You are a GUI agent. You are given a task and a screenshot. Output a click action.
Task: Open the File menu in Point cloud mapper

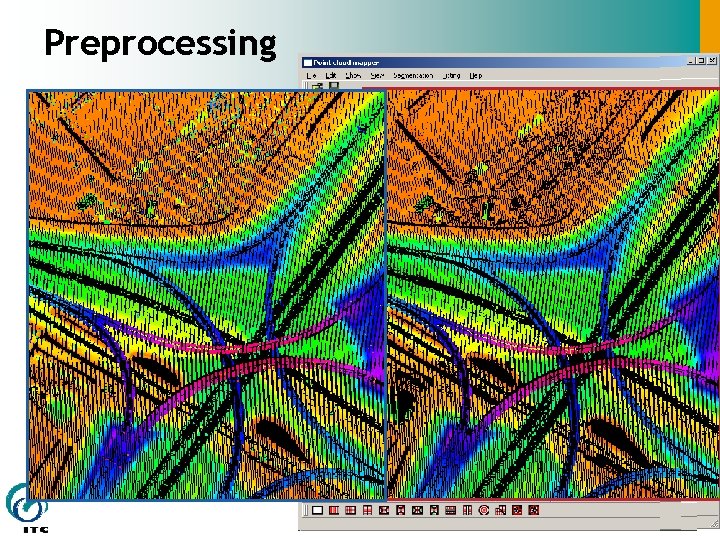pyautogui.click(x=311, y=75)
